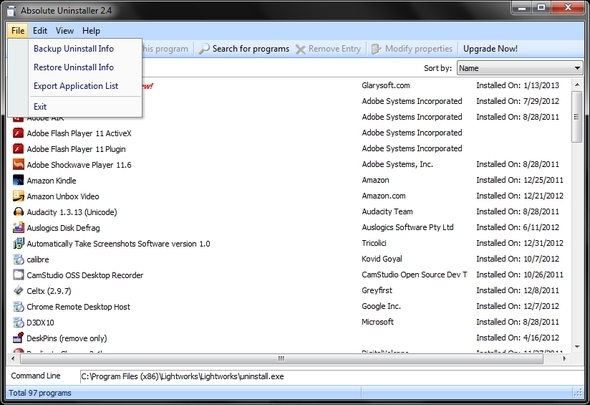Click Upgrade Now! button

point(490,49)
